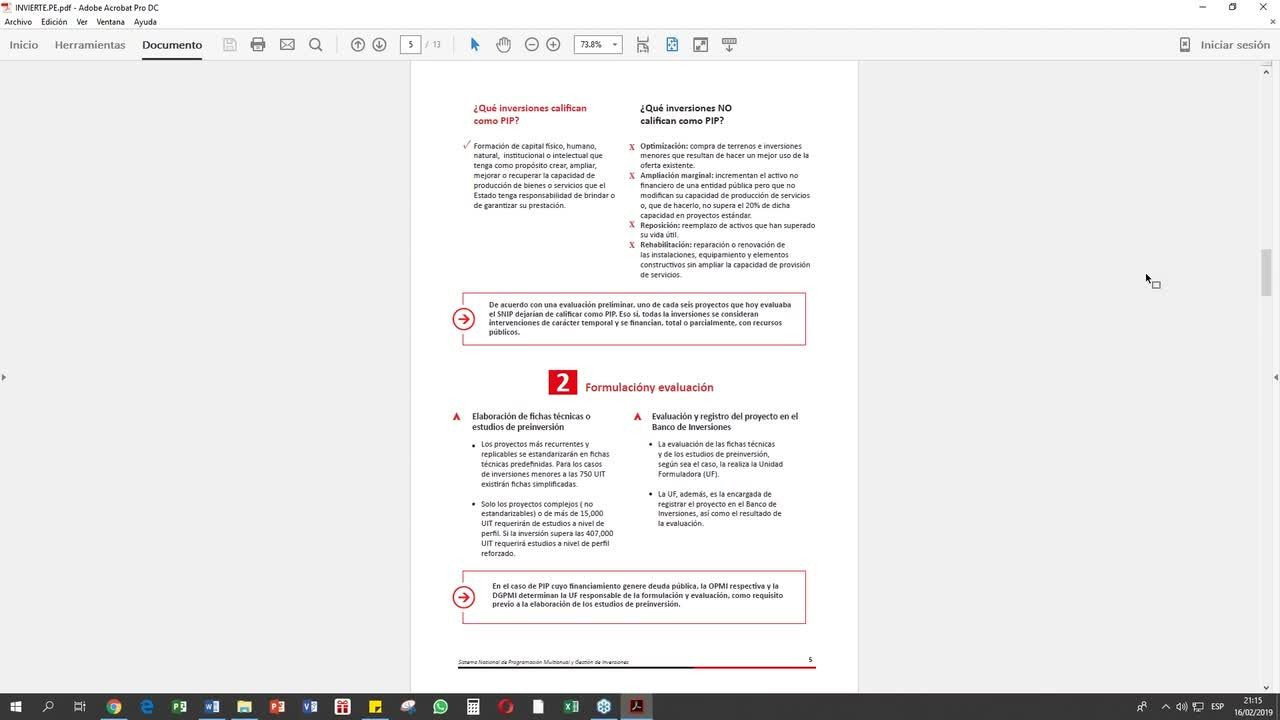Send file by email envelope icon
This screenshot has height=720, width=1280.
pyautogui.click(x=287, y=45)
